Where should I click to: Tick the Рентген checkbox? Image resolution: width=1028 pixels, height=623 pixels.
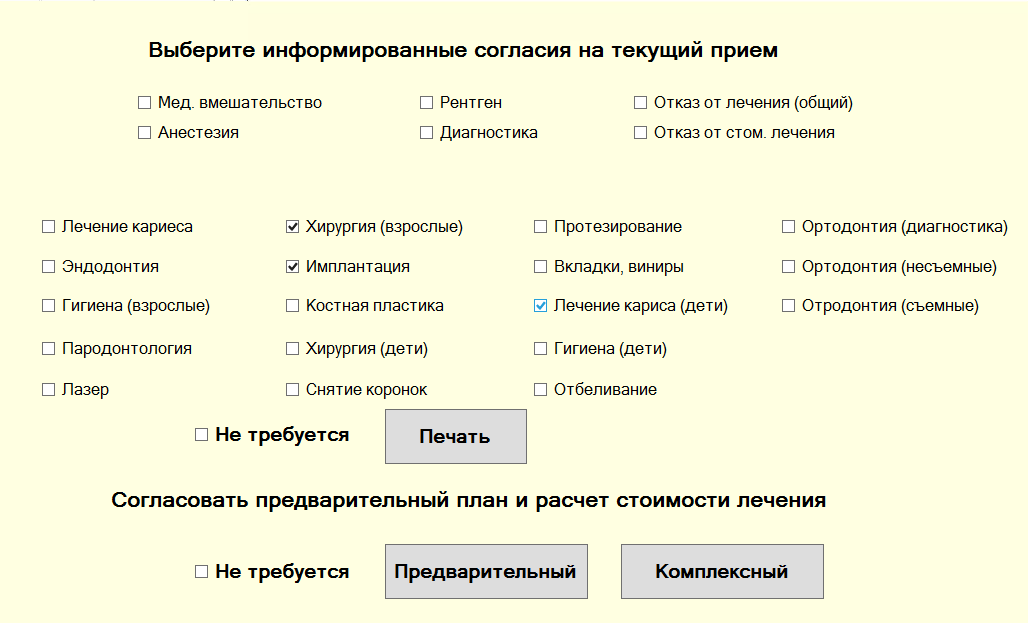pyautogui.click(x=426, y=103)
